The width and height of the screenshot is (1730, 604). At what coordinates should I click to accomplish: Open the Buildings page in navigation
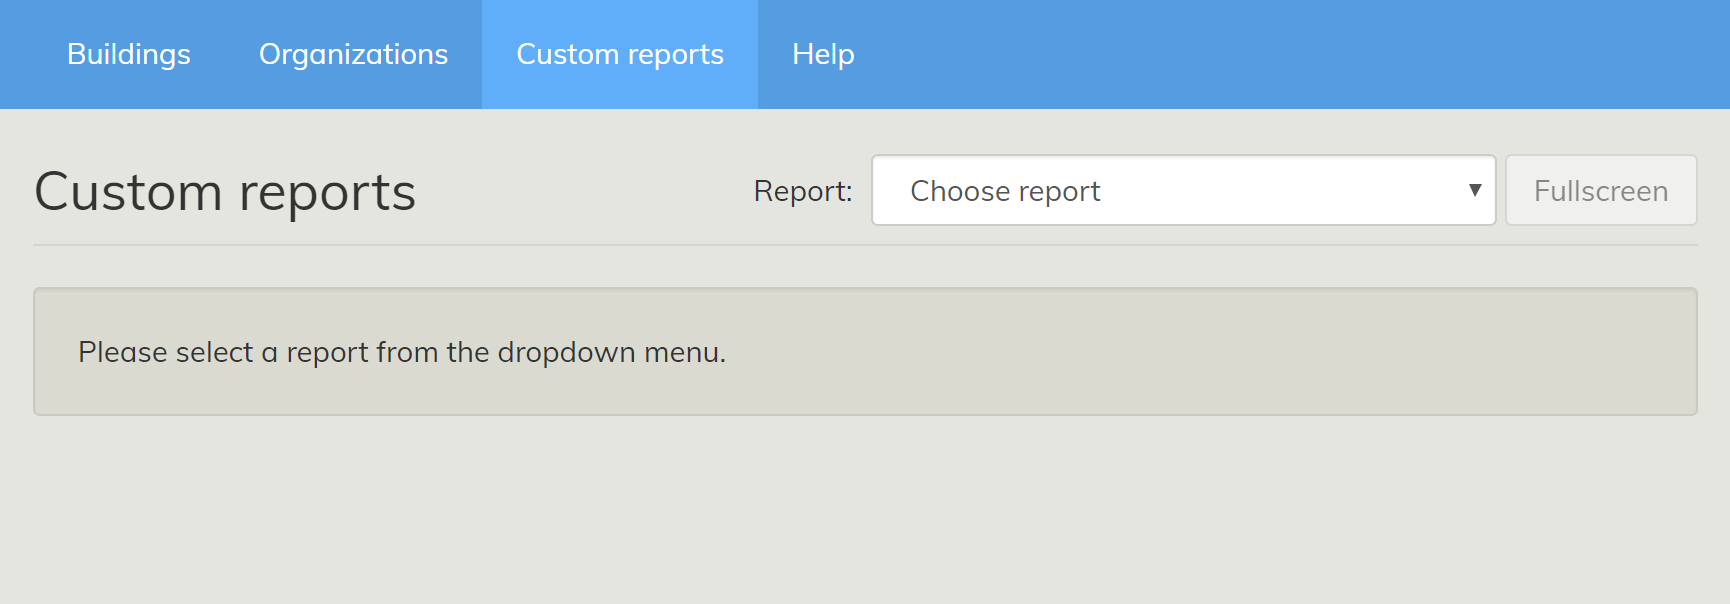coord(129,54)
